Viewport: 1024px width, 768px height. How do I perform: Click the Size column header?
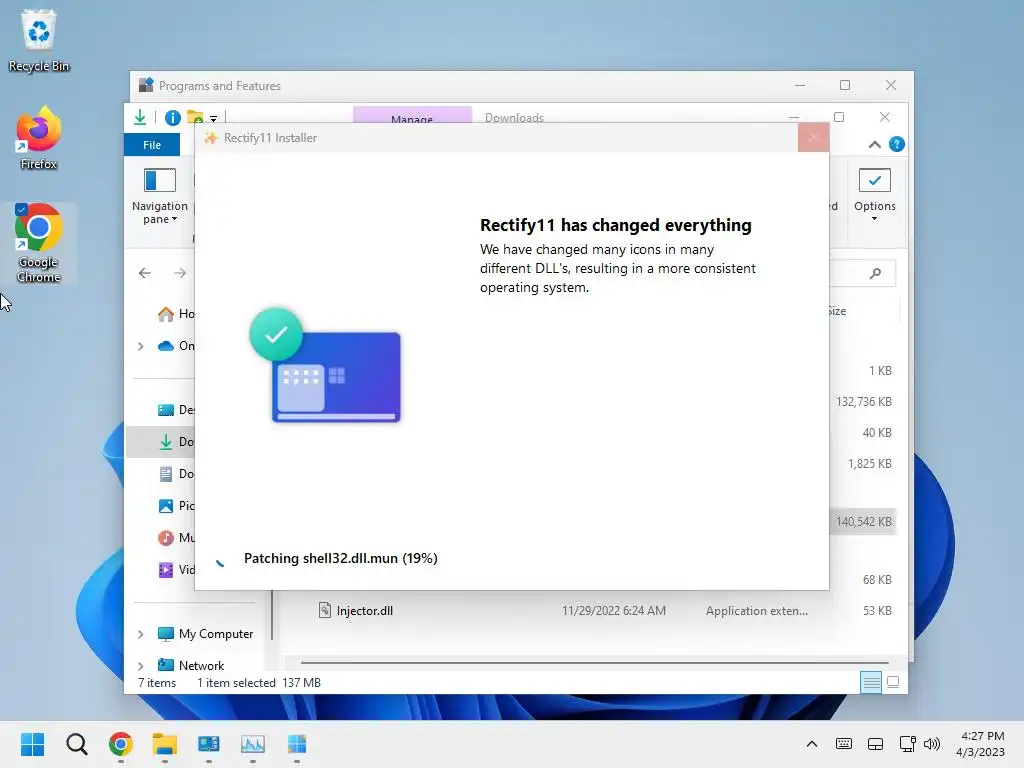pyautogui.click(x=838, y=312)
